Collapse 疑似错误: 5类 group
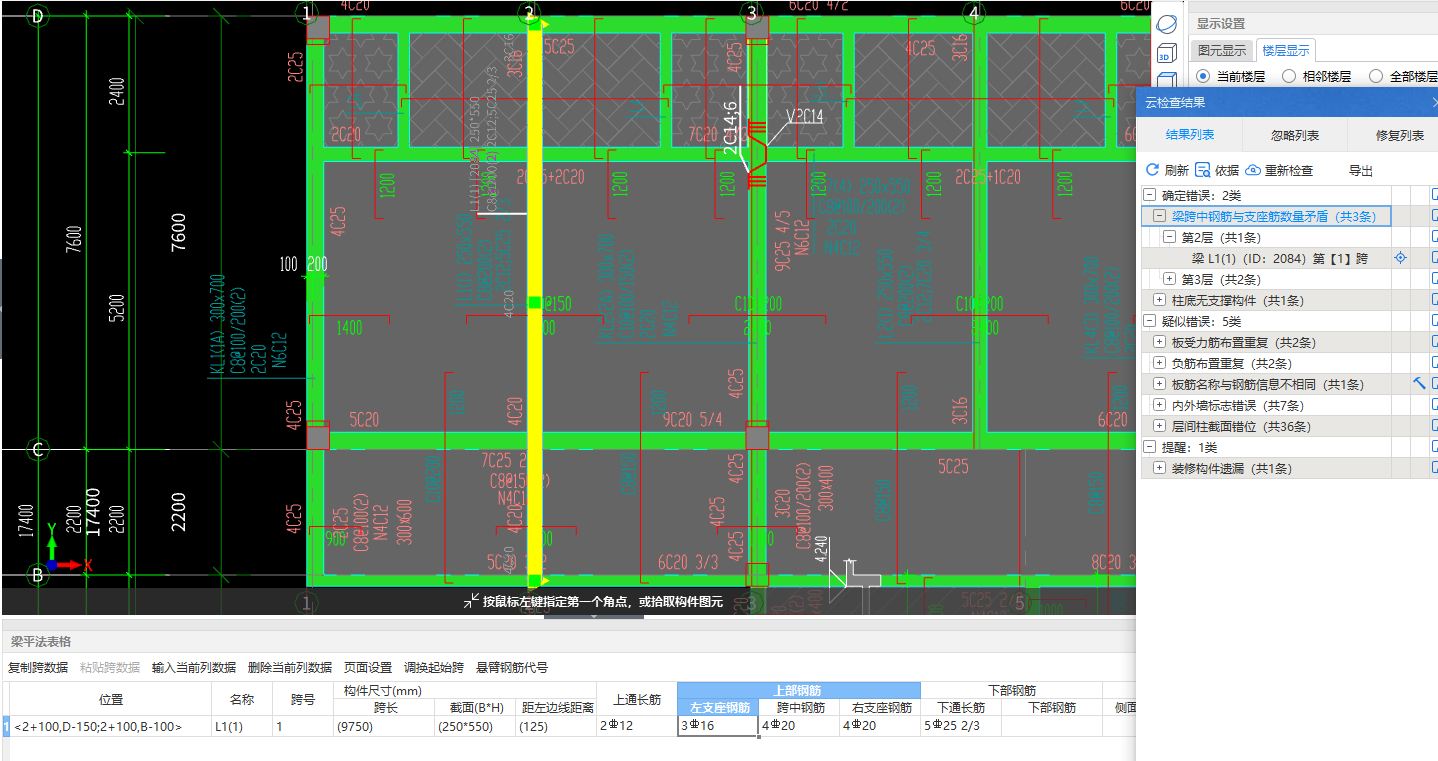The height and width of the screenshot is (761, 1438). 1149,321
